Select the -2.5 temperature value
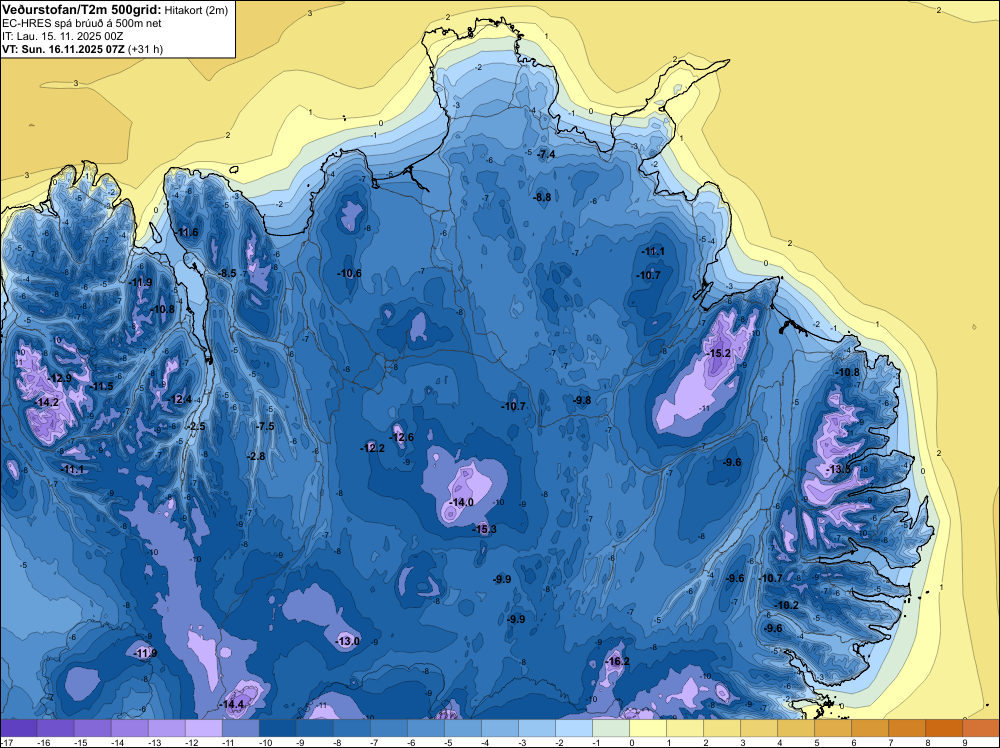 [x=196, y=426]
